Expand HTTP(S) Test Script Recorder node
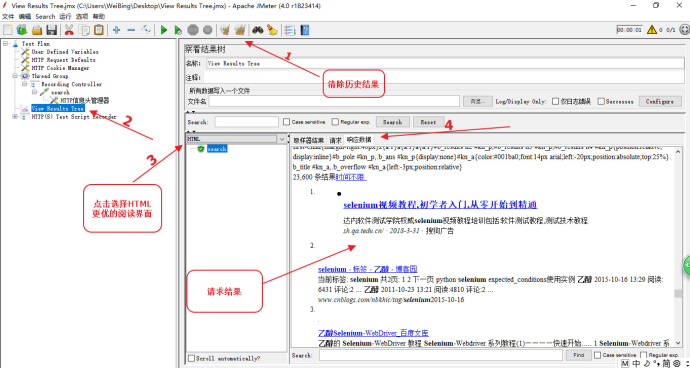The height and width of the screenshot is (368, 690). tap(15, 117)
